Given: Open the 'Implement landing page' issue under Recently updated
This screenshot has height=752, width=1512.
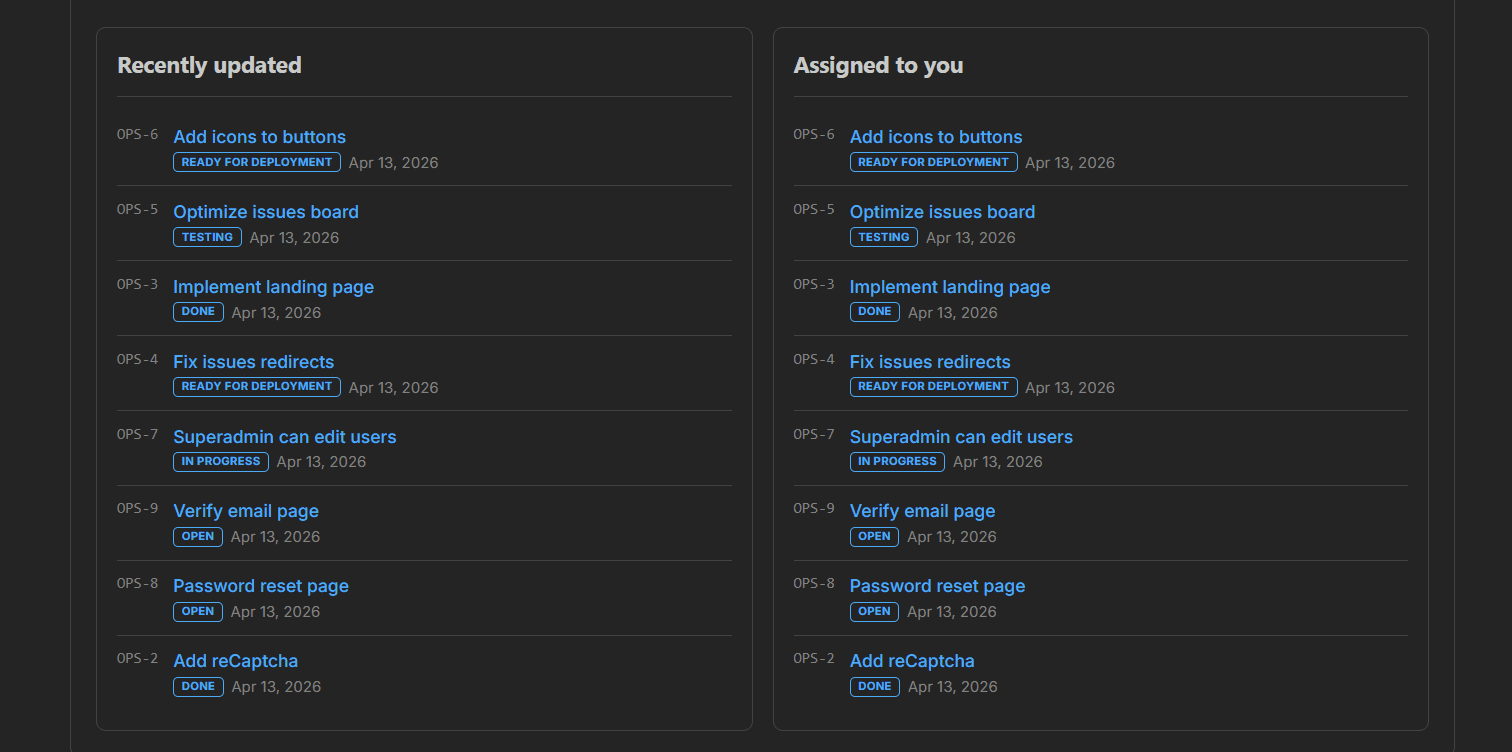Looking at the screenshot, I should click(x=273, y=287).
